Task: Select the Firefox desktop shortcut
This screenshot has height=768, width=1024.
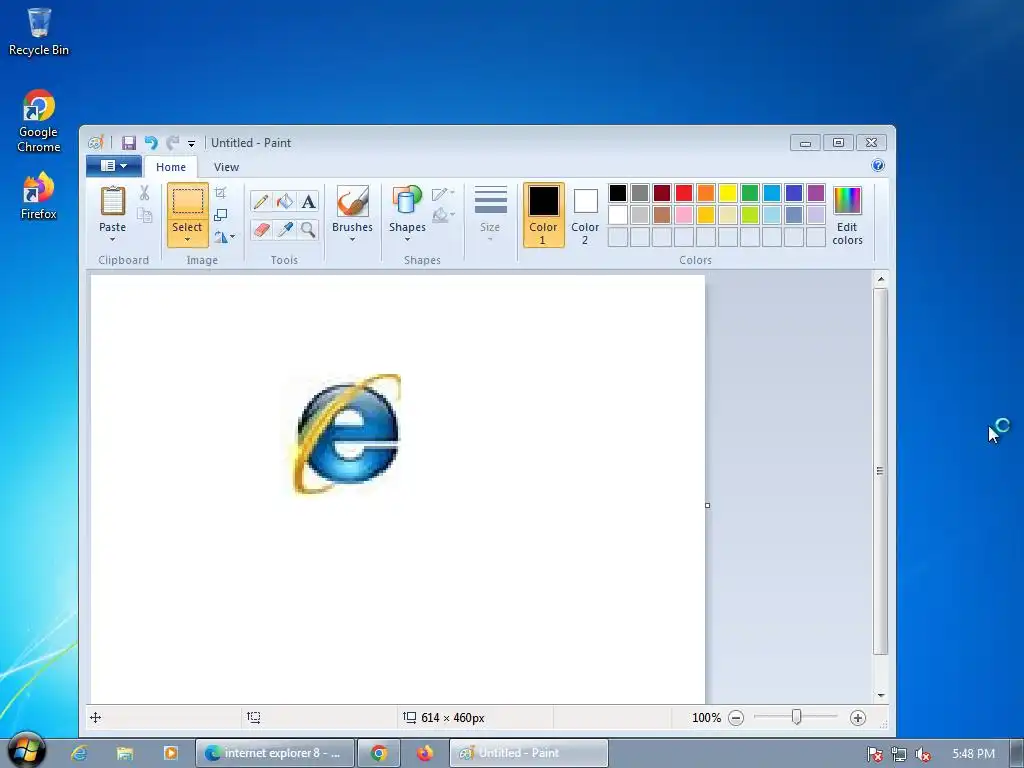Action: coord(39,196)
